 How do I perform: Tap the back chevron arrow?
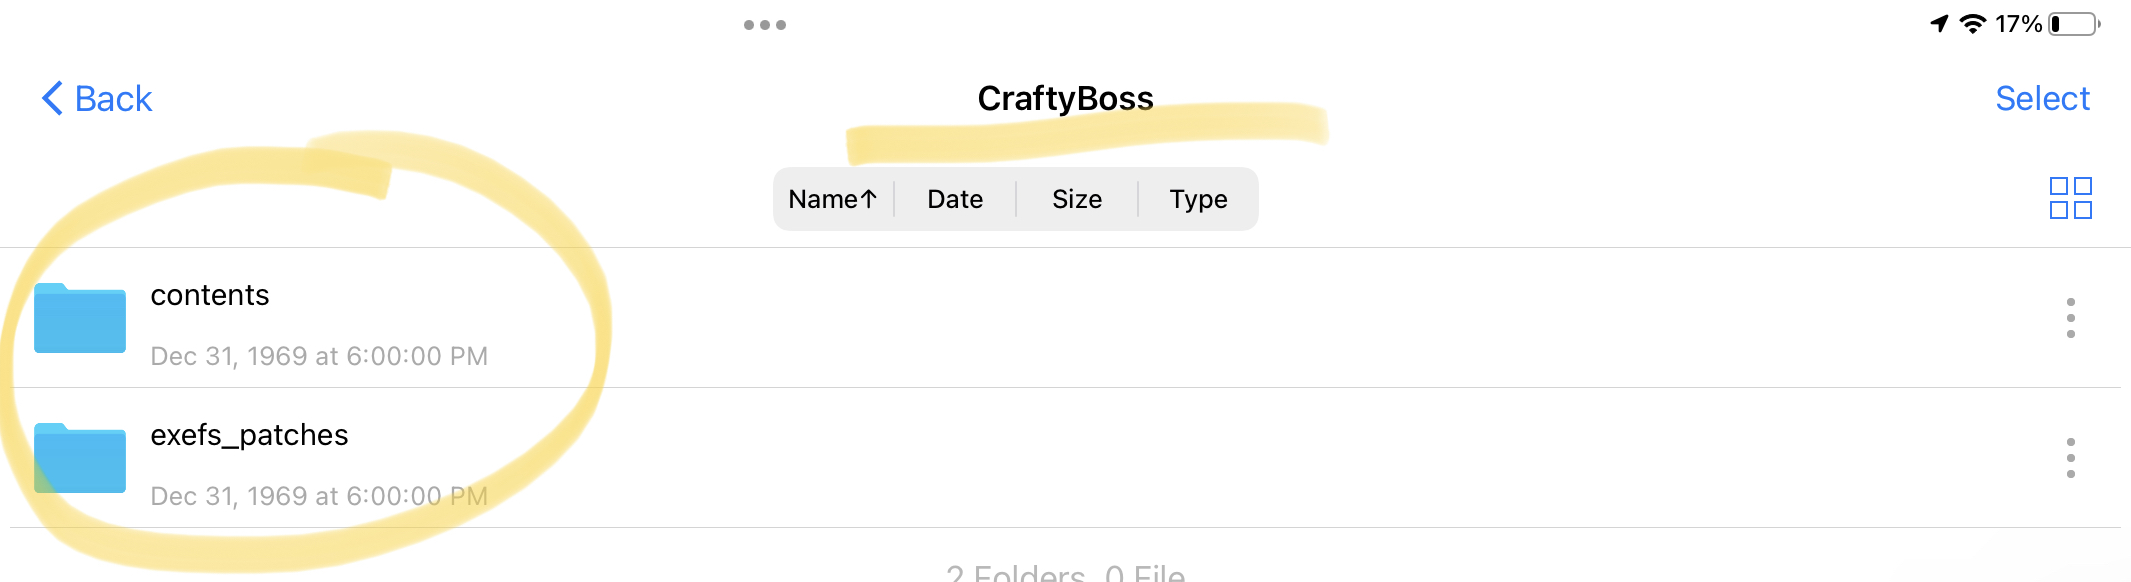click(52, 98)
